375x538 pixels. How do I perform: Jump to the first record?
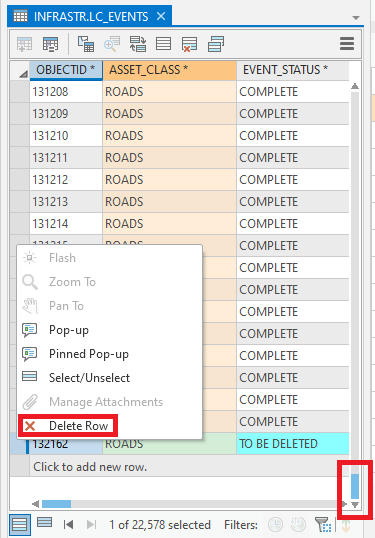68,525
